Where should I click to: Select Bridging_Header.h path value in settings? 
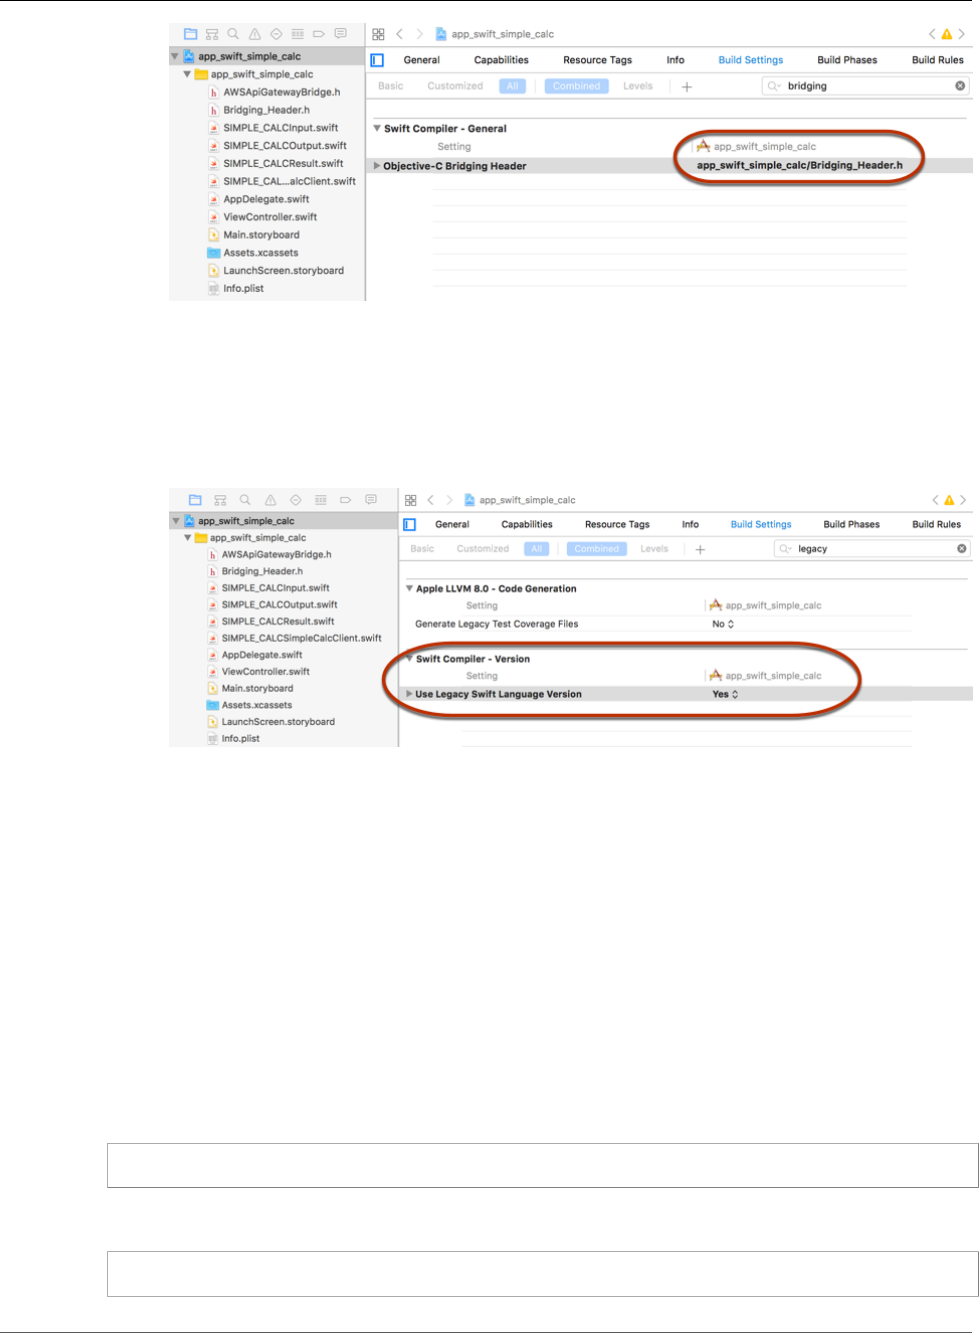coord(799,166)
